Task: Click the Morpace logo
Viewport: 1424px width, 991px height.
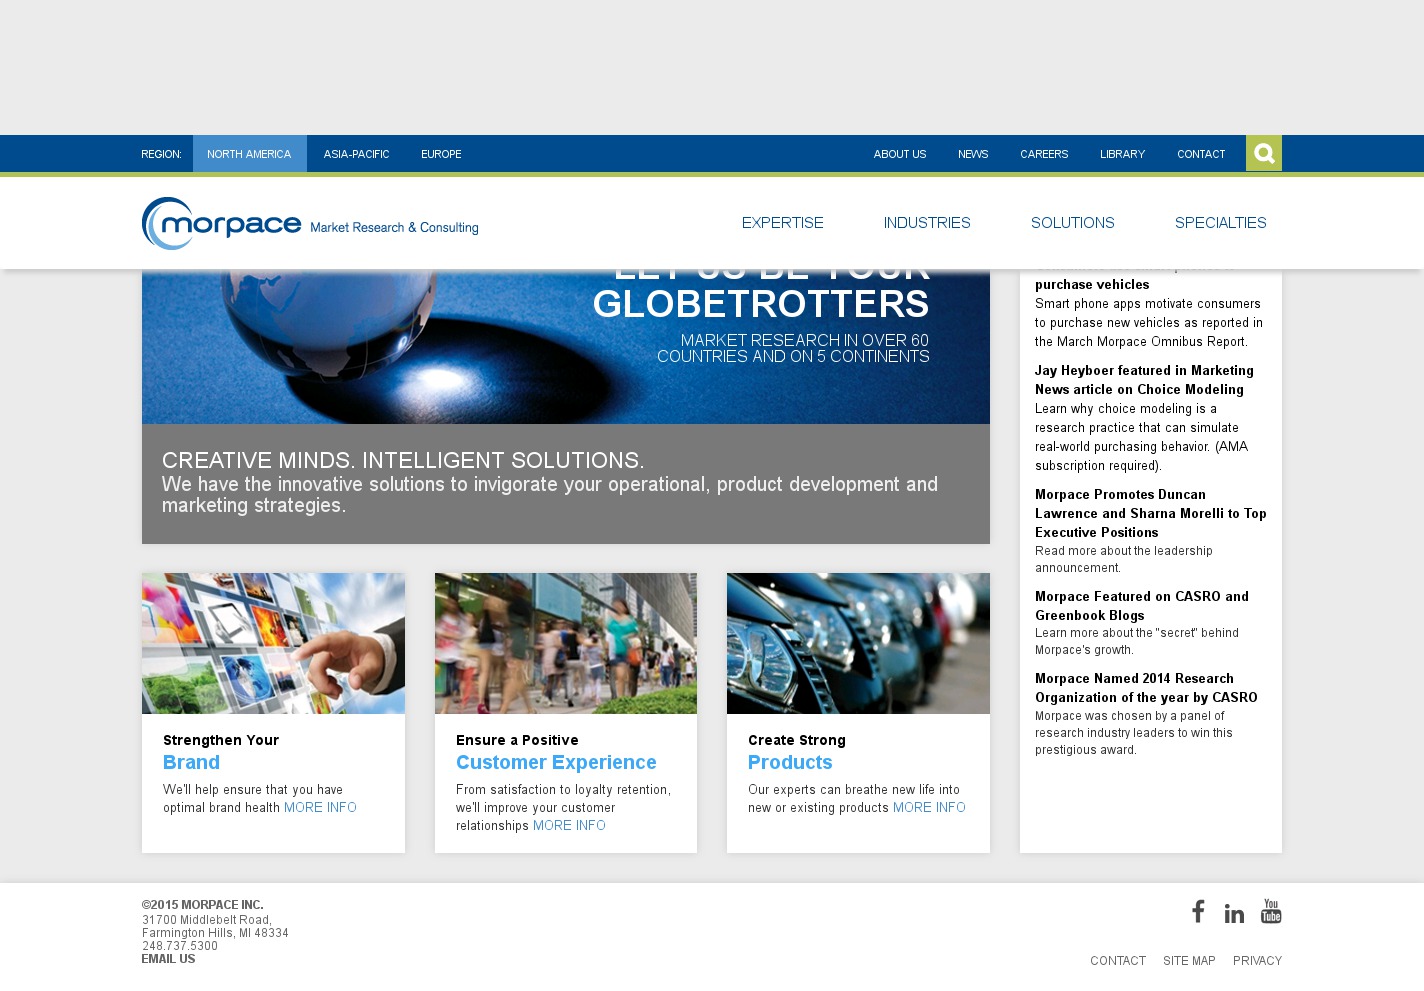Action: [310, 223]
